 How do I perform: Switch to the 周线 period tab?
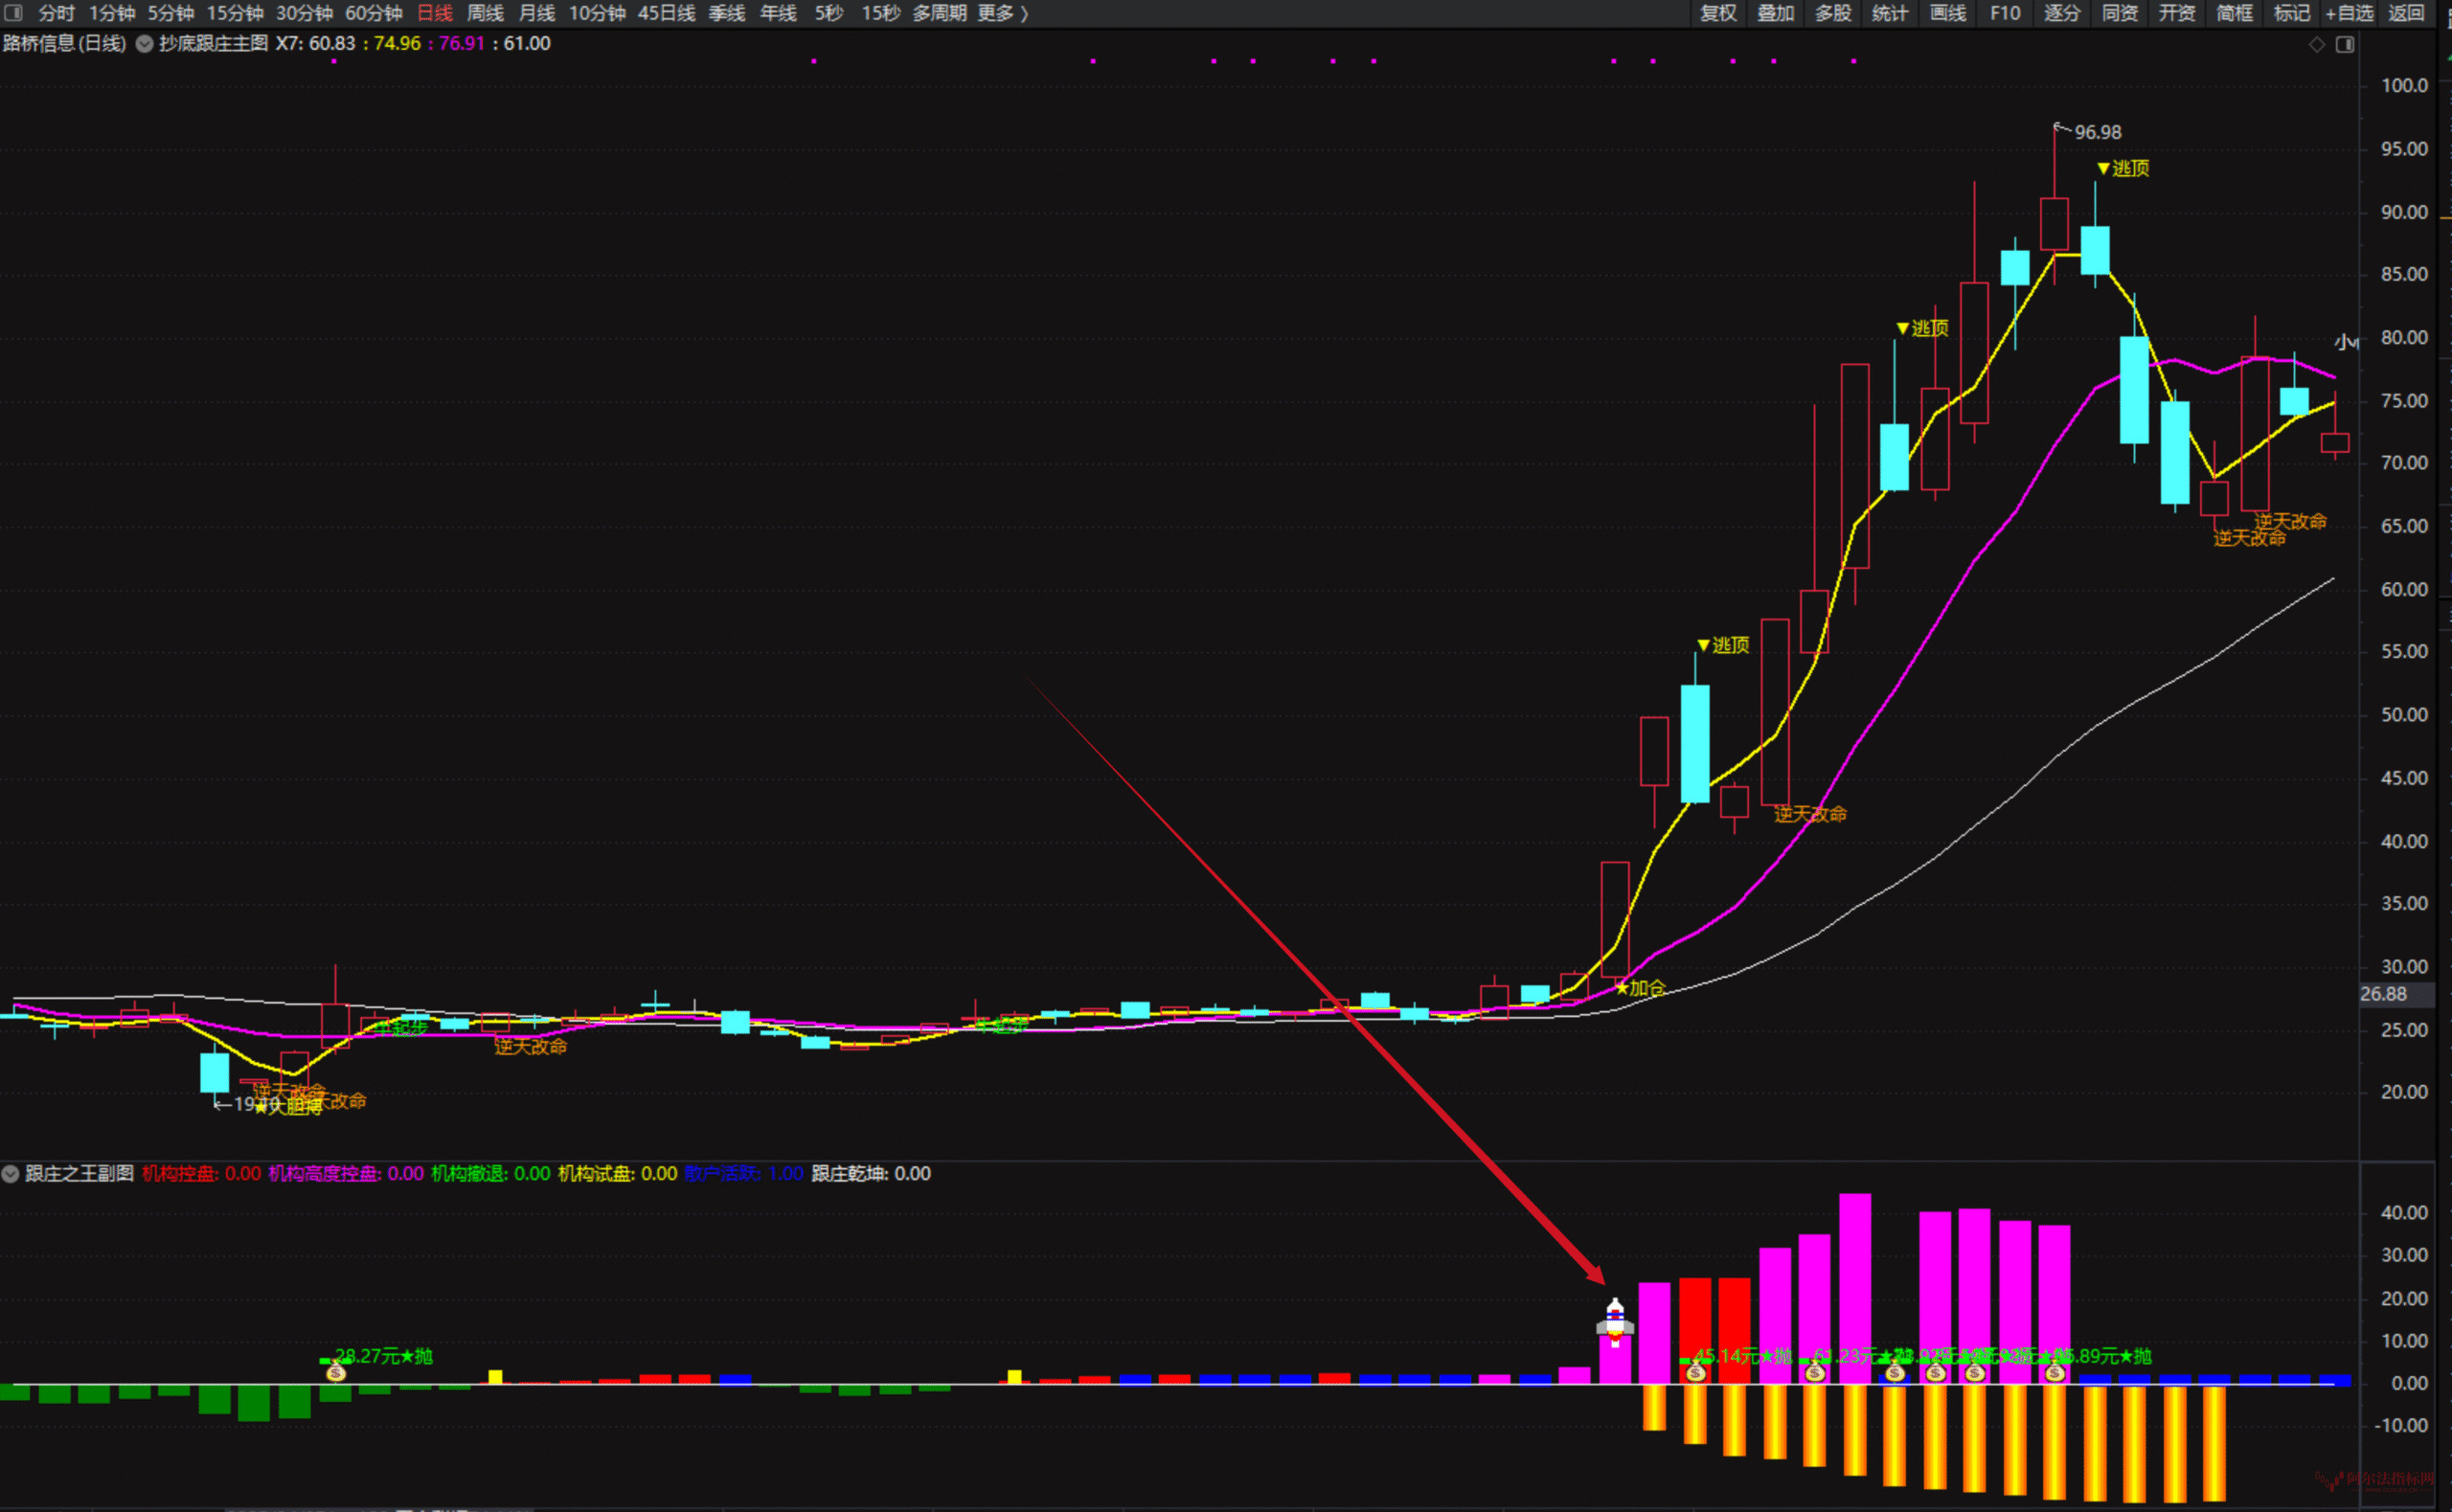(485, 13)
